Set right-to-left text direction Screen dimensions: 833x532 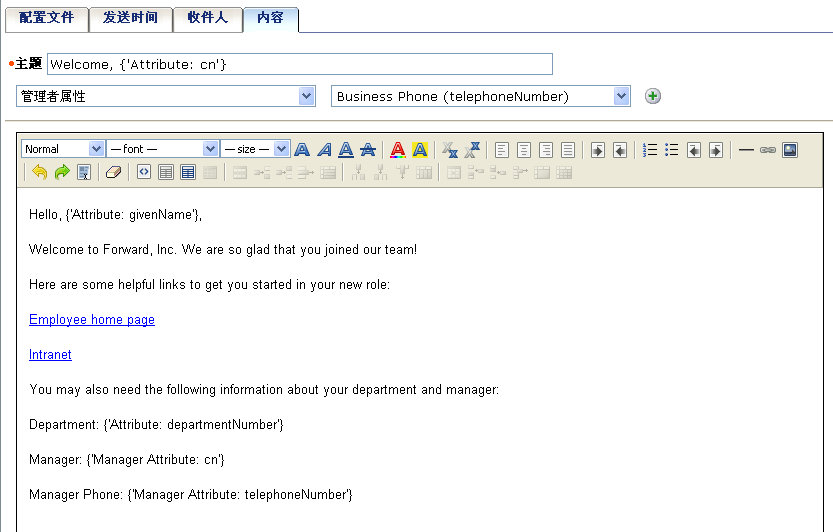pos(620,150)
